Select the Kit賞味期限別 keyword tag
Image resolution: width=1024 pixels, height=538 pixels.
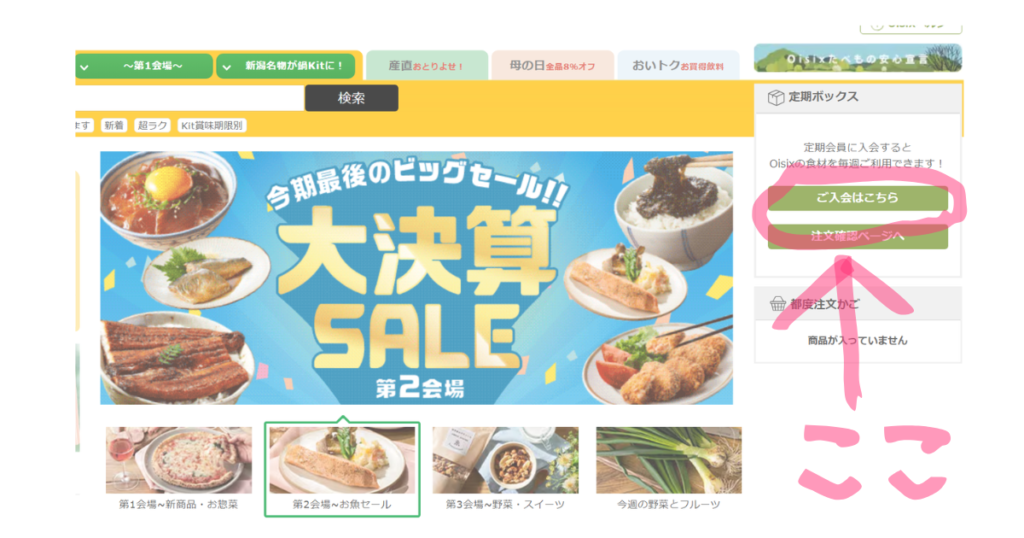point(212,125)
